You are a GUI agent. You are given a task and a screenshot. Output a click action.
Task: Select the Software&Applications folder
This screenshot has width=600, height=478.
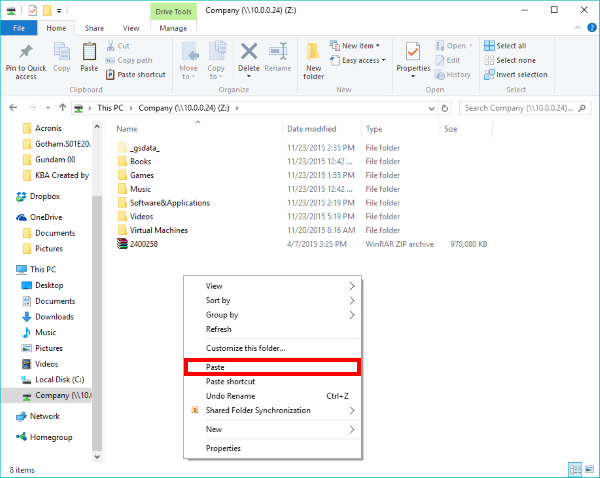(x=164, y=203)
